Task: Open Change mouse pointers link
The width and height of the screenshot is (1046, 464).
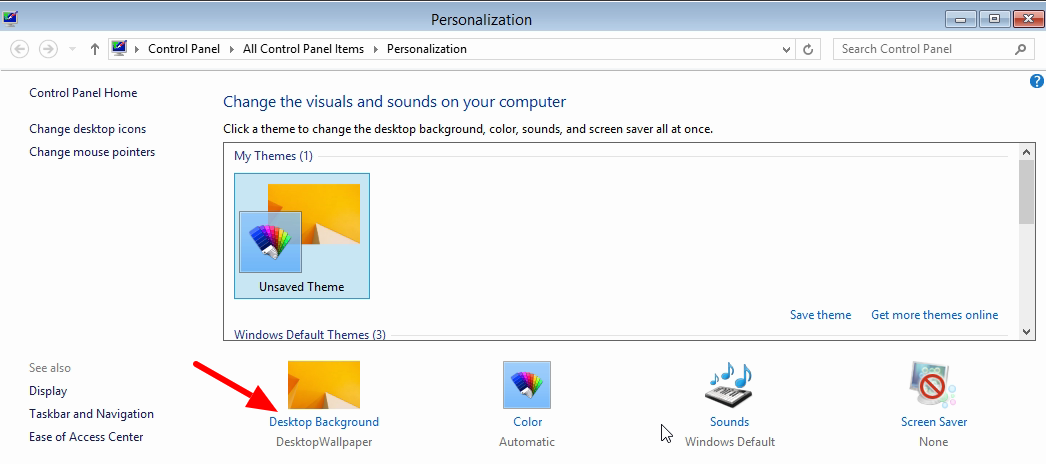Action: point(92,152)
